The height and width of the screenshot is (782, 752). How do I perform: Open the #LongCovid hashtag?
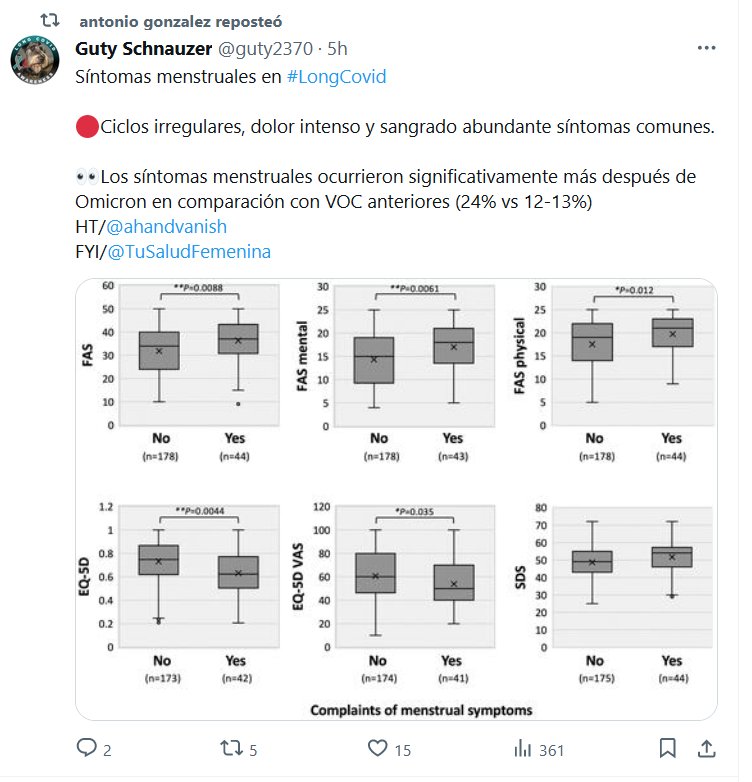pos(336,77)
